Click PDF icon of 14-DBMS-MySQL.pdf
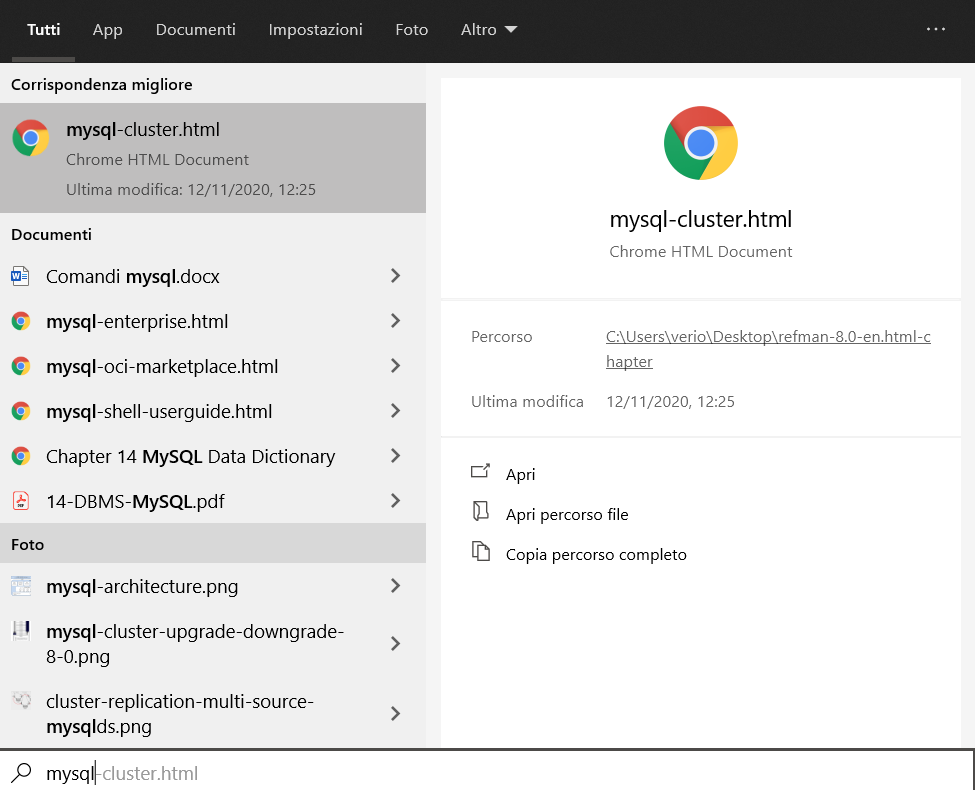The width and height of the screenshot is (976, 790). (21, 501)
